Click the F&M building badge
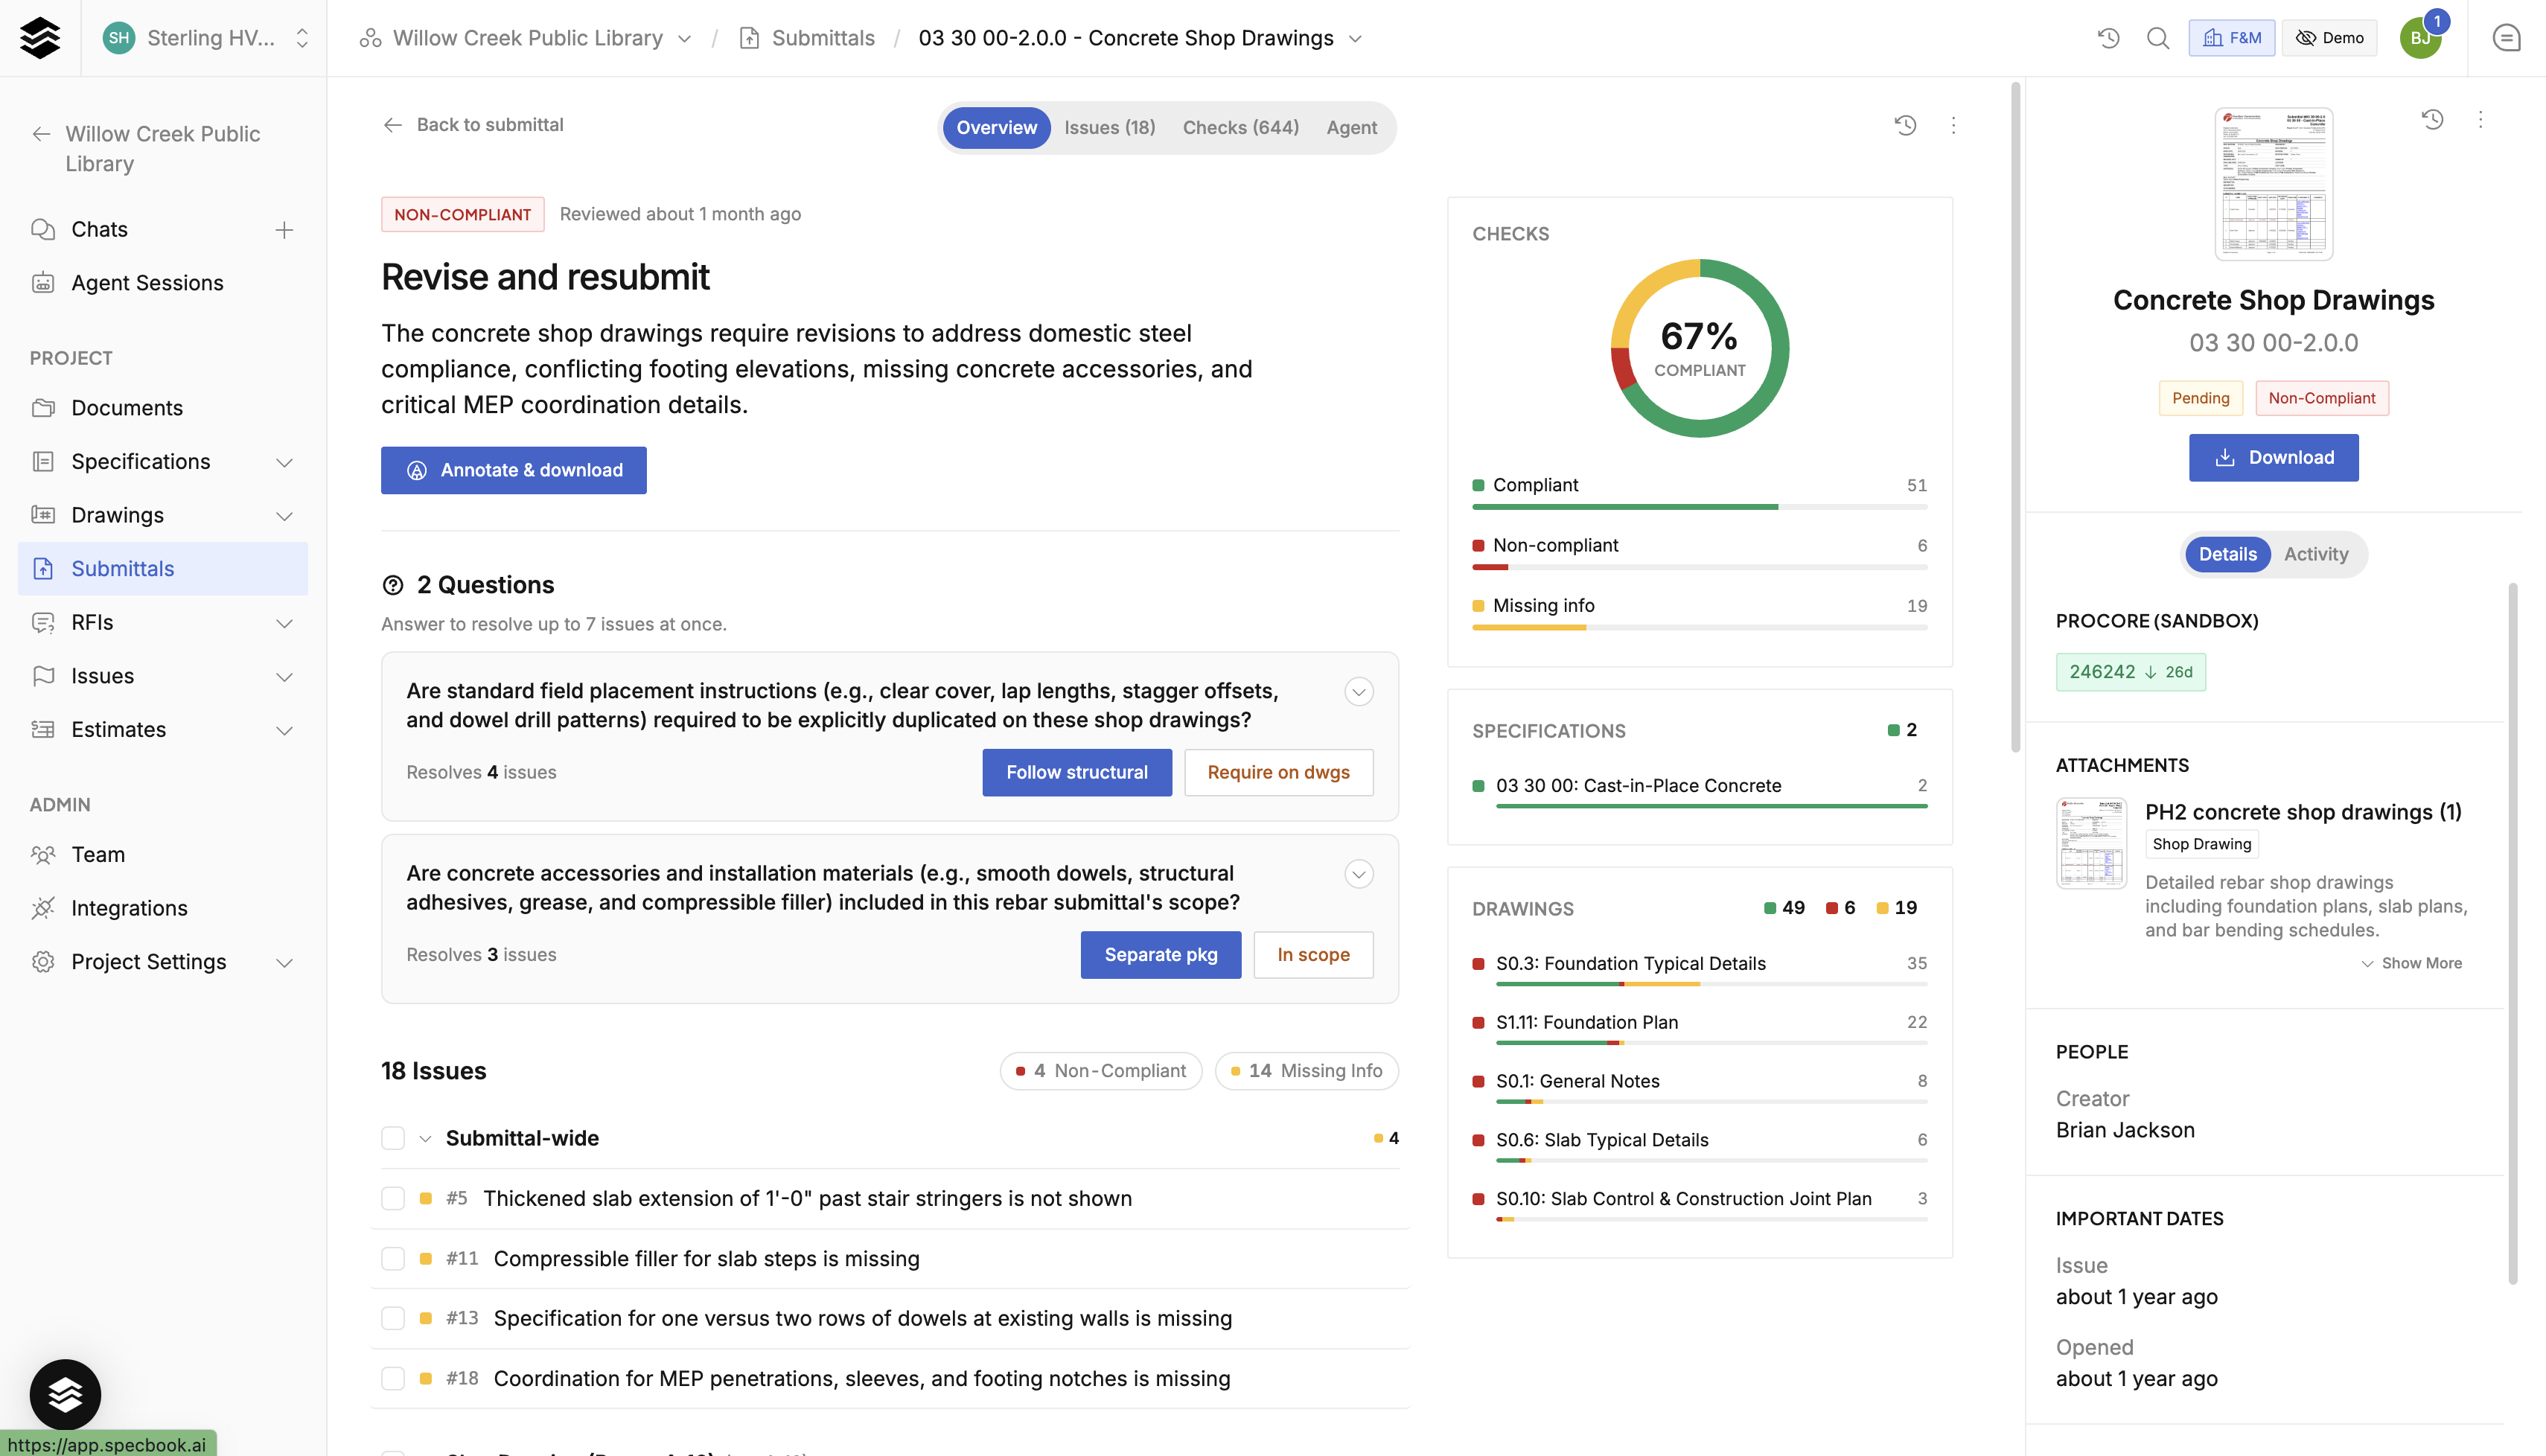The width and height of the screenshot is (2546, 1456). tap(2231, 38)
